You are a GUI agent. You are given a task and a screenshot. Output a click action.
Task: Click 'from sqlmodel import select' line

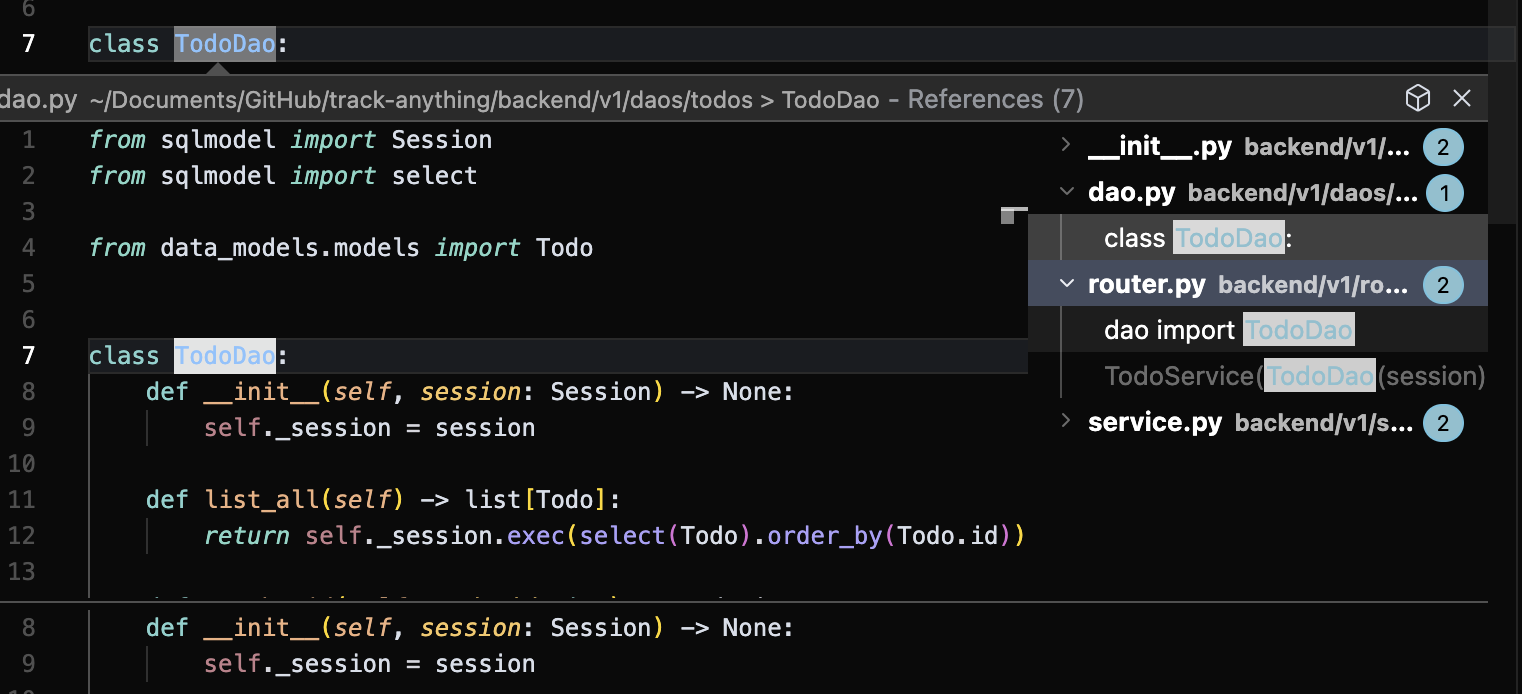pos(283,175)
